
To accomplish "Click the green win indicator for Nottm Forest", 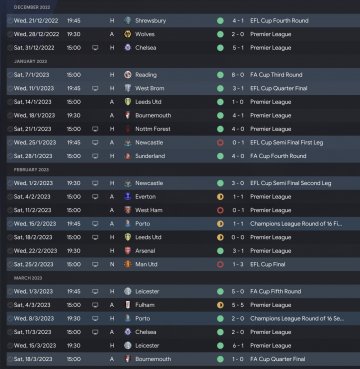I will pyautogui.click(x=220, y=129).
